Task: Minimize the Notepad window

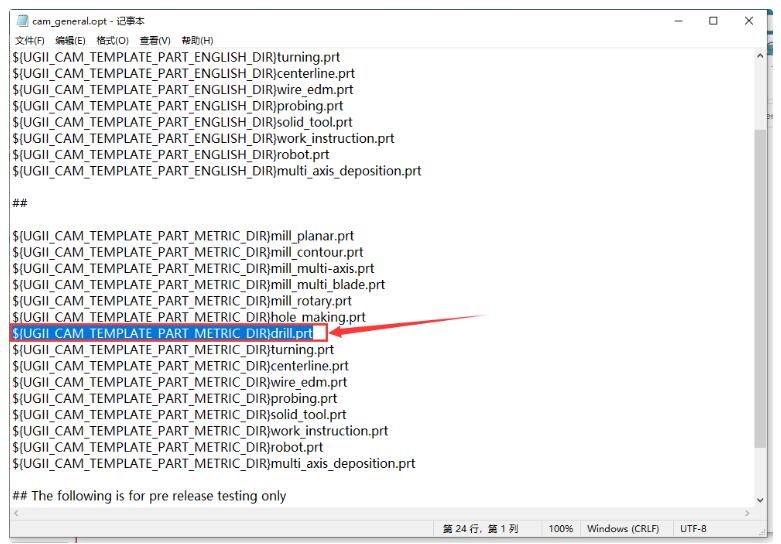Action: [x=679, y=21]
